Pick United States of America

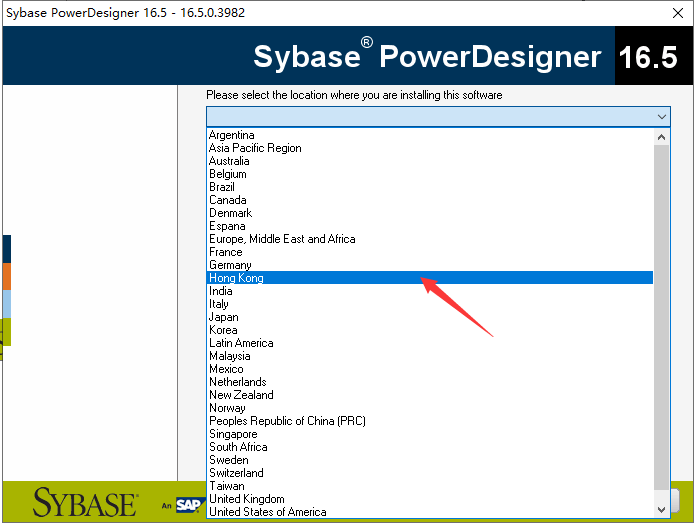tap(430, 512)
